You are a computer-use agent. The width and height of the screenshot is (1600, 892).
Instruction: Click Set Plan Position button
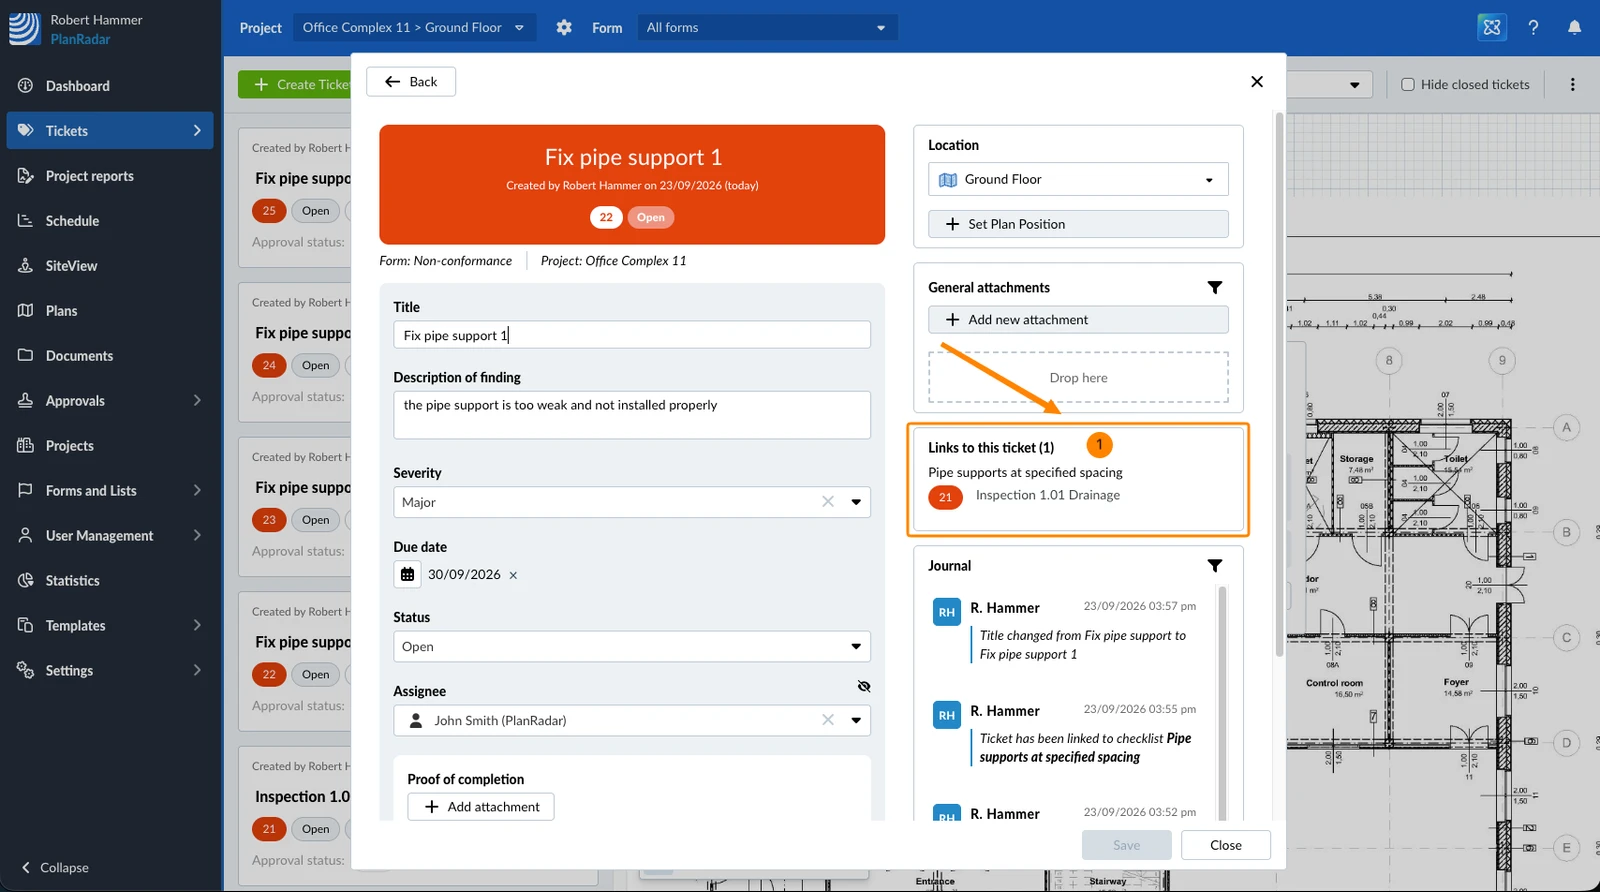[1078, 224]
